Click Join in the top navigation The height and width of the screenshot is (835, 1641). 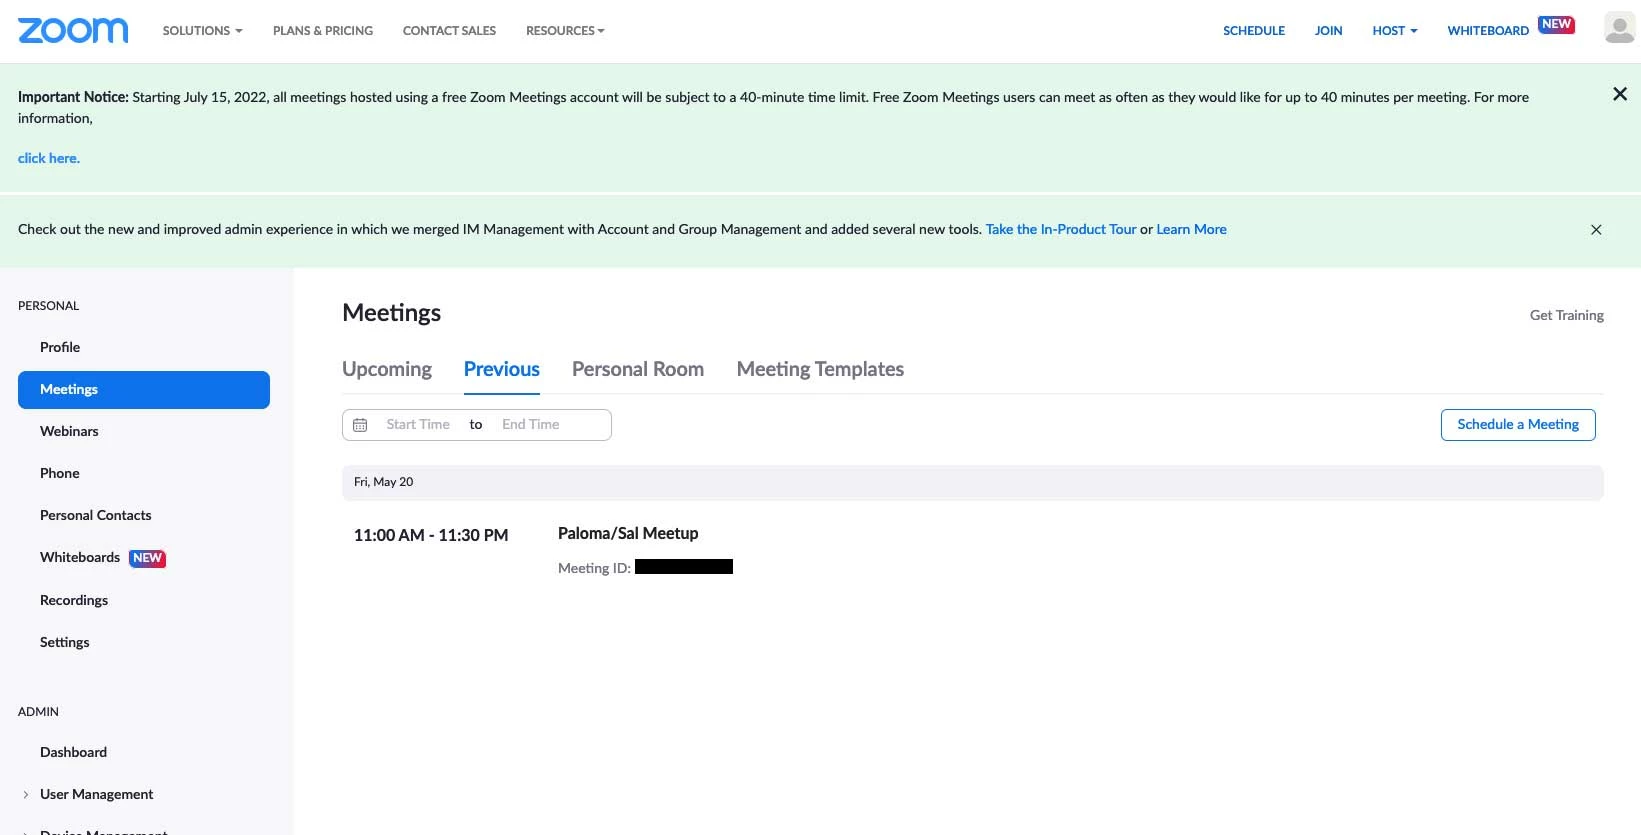(x=1328, y=31)
